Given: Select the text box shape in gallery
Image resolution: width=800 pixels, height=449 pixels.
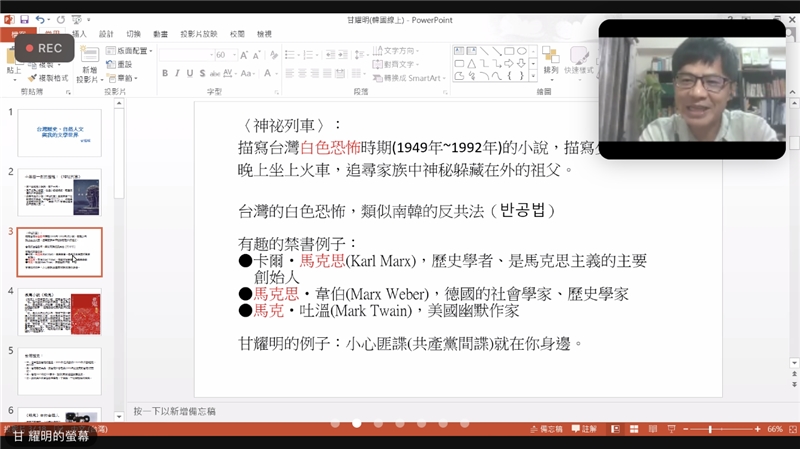Looking at the screenshot, I should 459,51.
